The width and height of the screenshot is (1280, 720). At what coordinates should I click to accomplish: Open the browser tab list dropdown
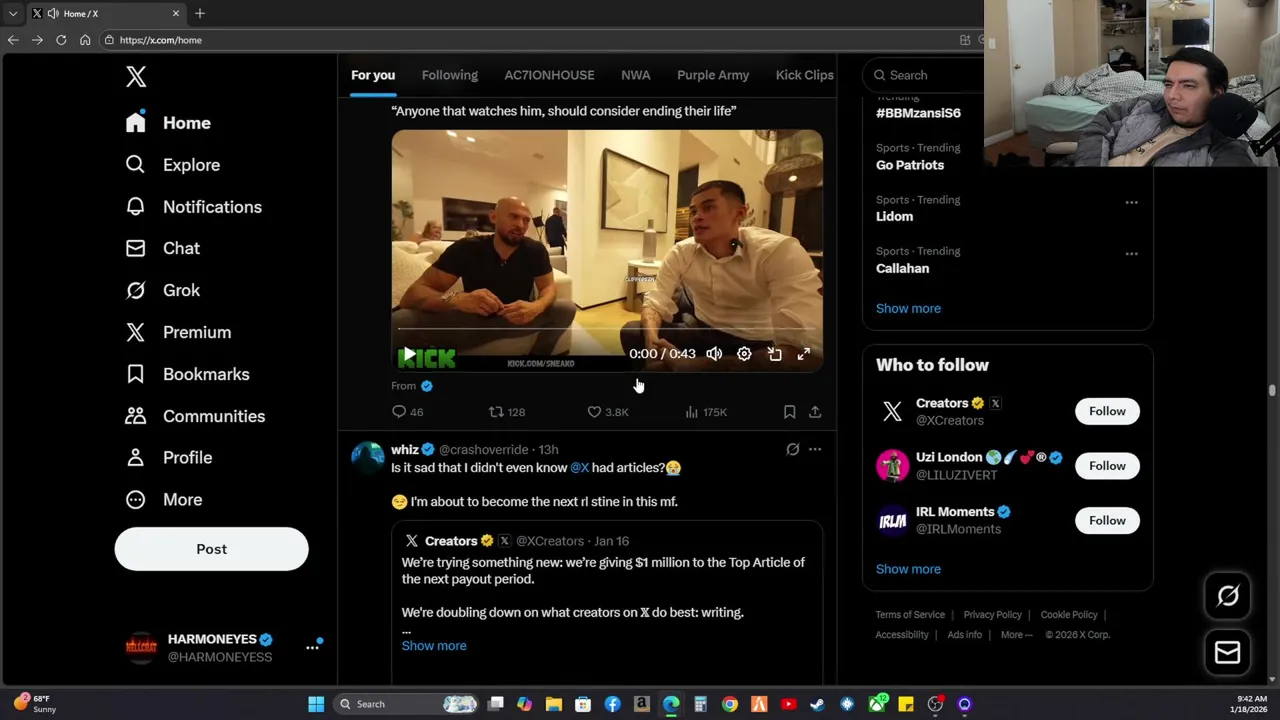coord(13,13)
